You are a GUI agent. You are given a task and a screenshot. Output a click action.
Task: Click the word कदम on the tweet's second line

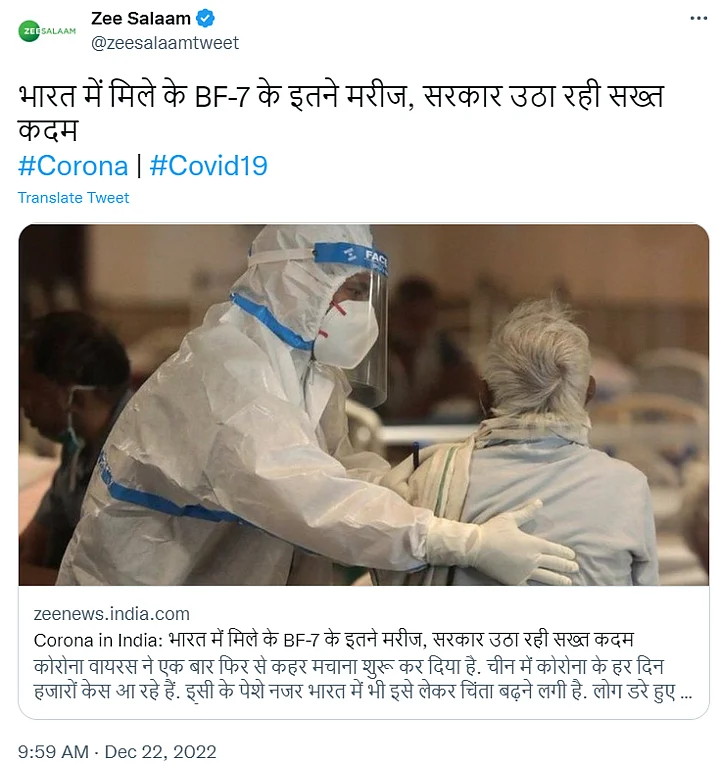[x=48, y=130]
